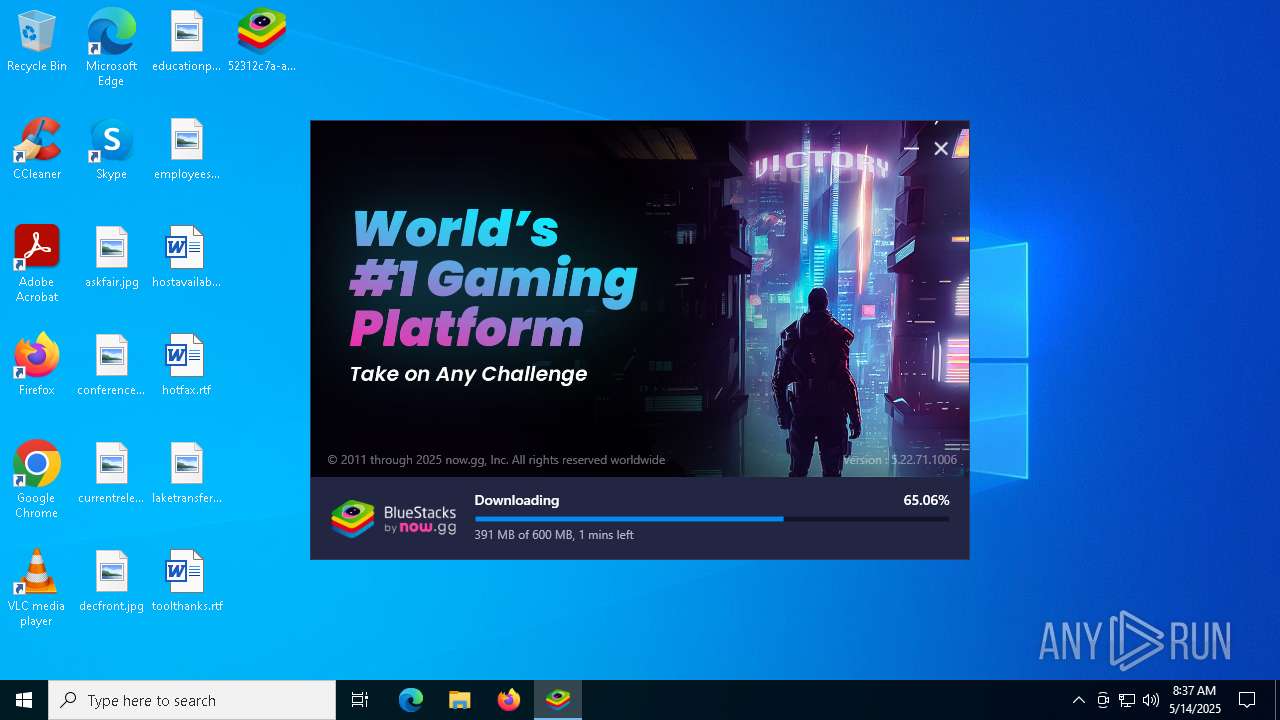
Task: Open Firefox desktop shortcut
Action: click(37, 366)
